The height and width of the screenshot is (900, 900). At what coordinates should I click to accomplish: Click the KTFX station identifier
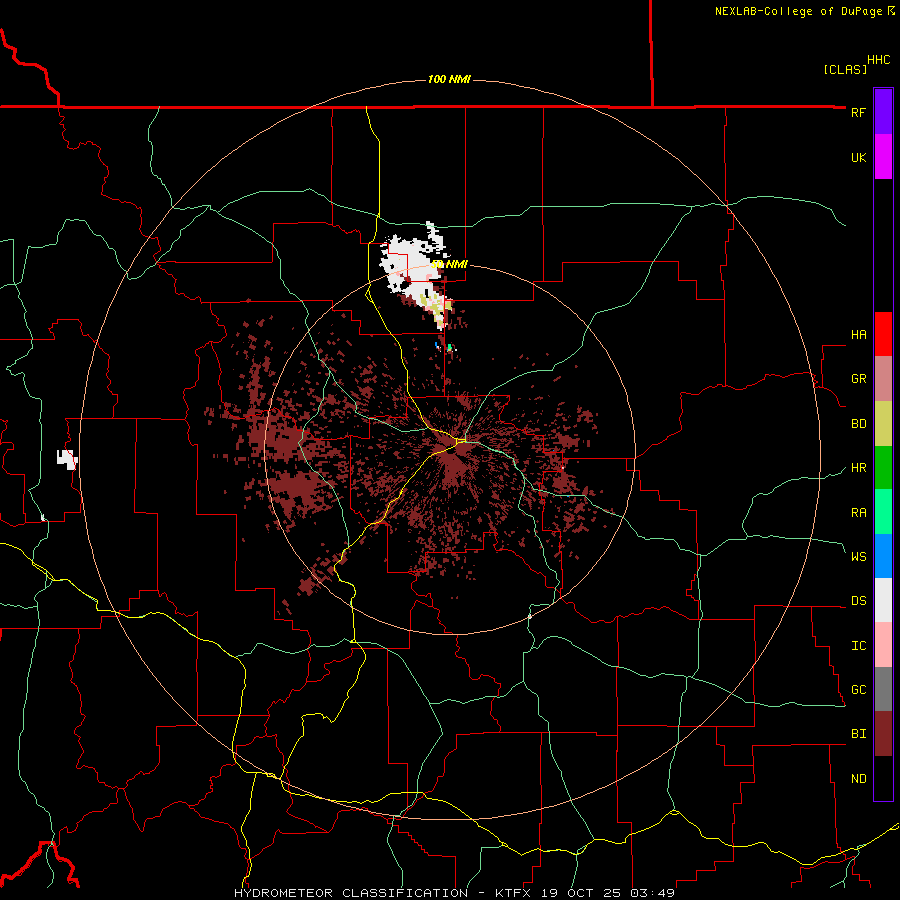tap(515, 893)
